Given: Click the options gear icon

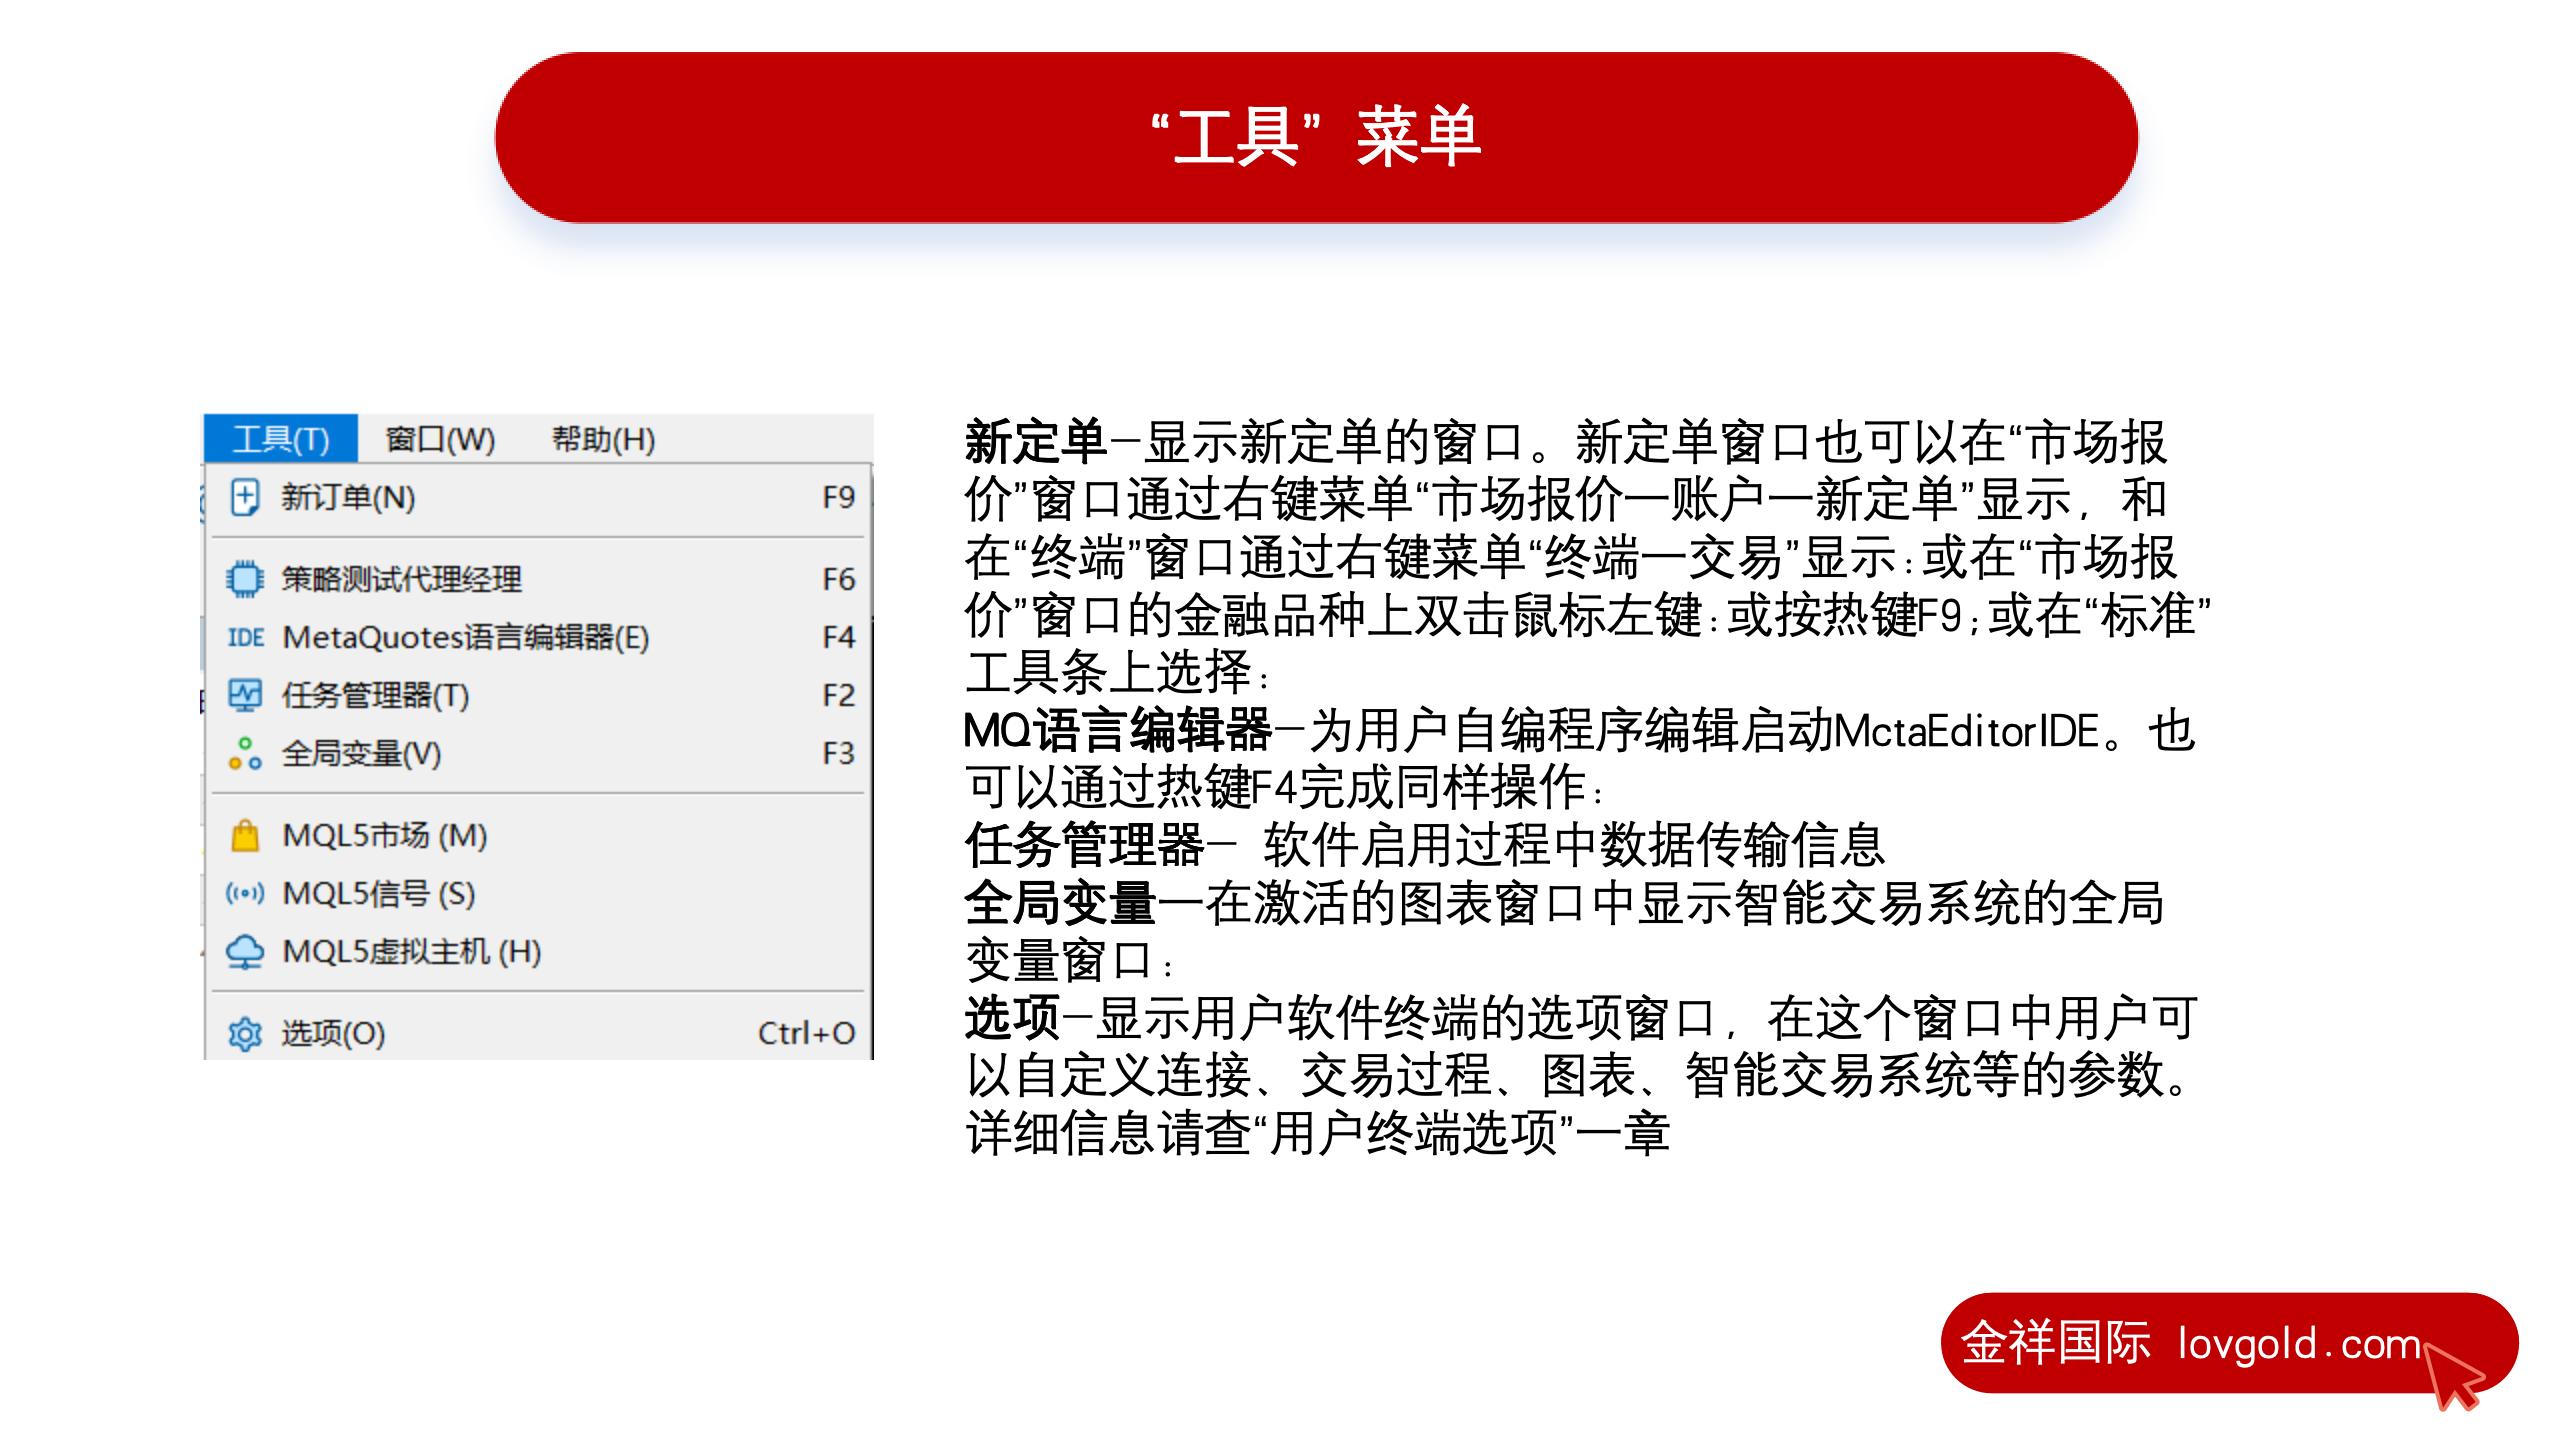Looking at the screenshot, I should point(244,1033).
